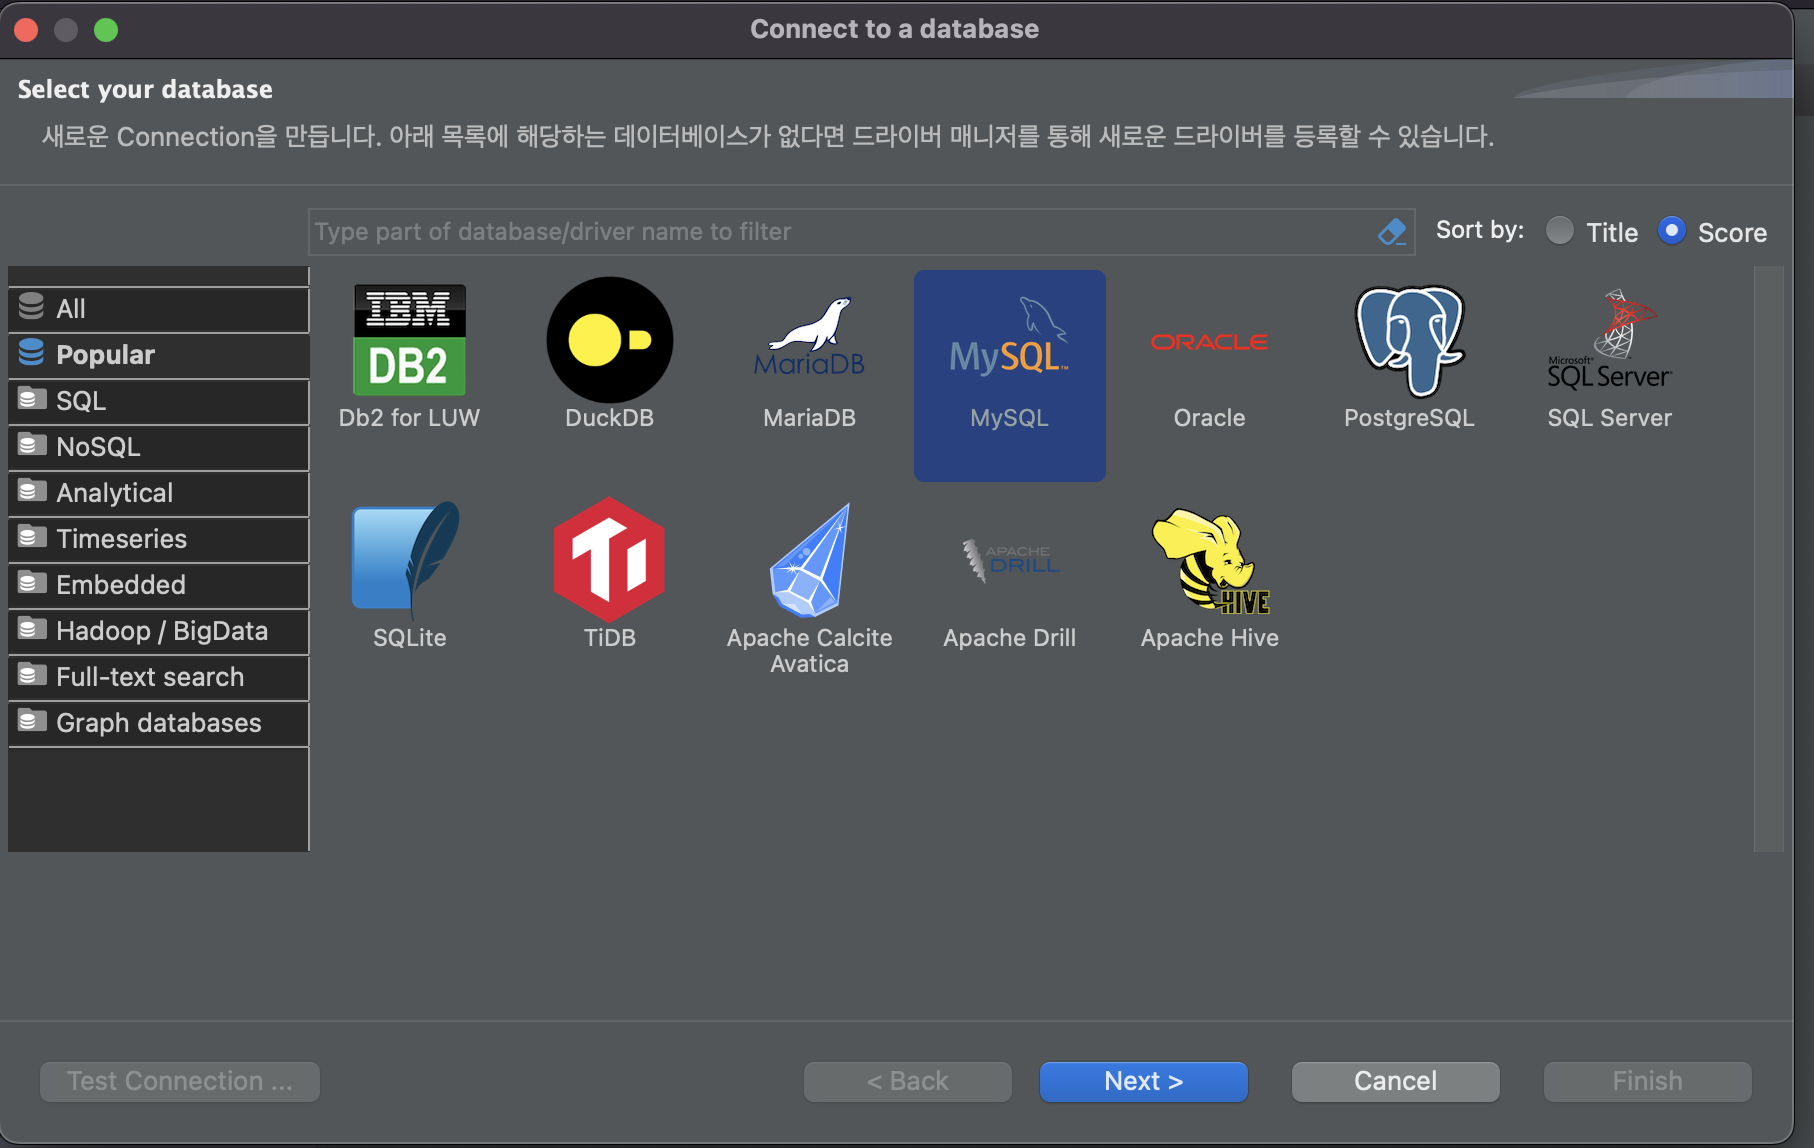Screen dimensions: 1814x1148
Task: Open the Analytical category
Action: point(159,493)
